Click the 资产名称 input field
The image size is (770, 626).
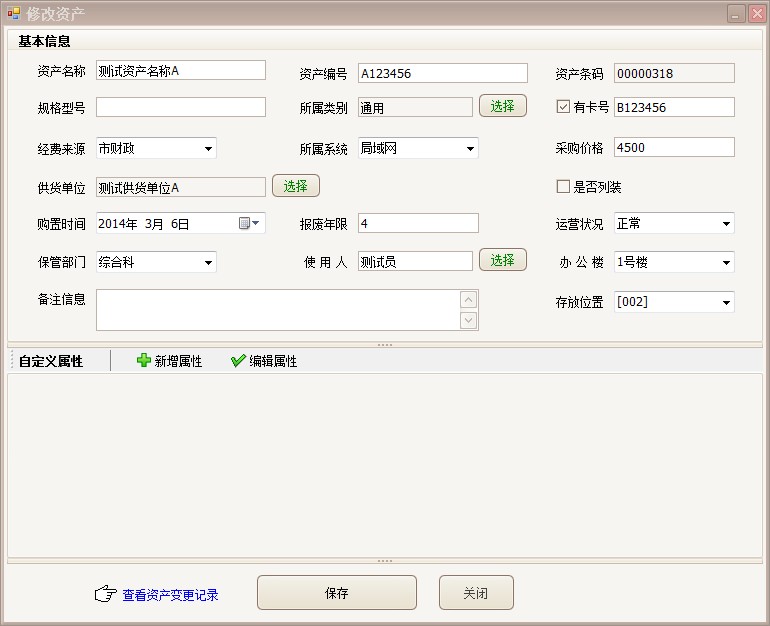pyautogui.click(x=181, y=70)
